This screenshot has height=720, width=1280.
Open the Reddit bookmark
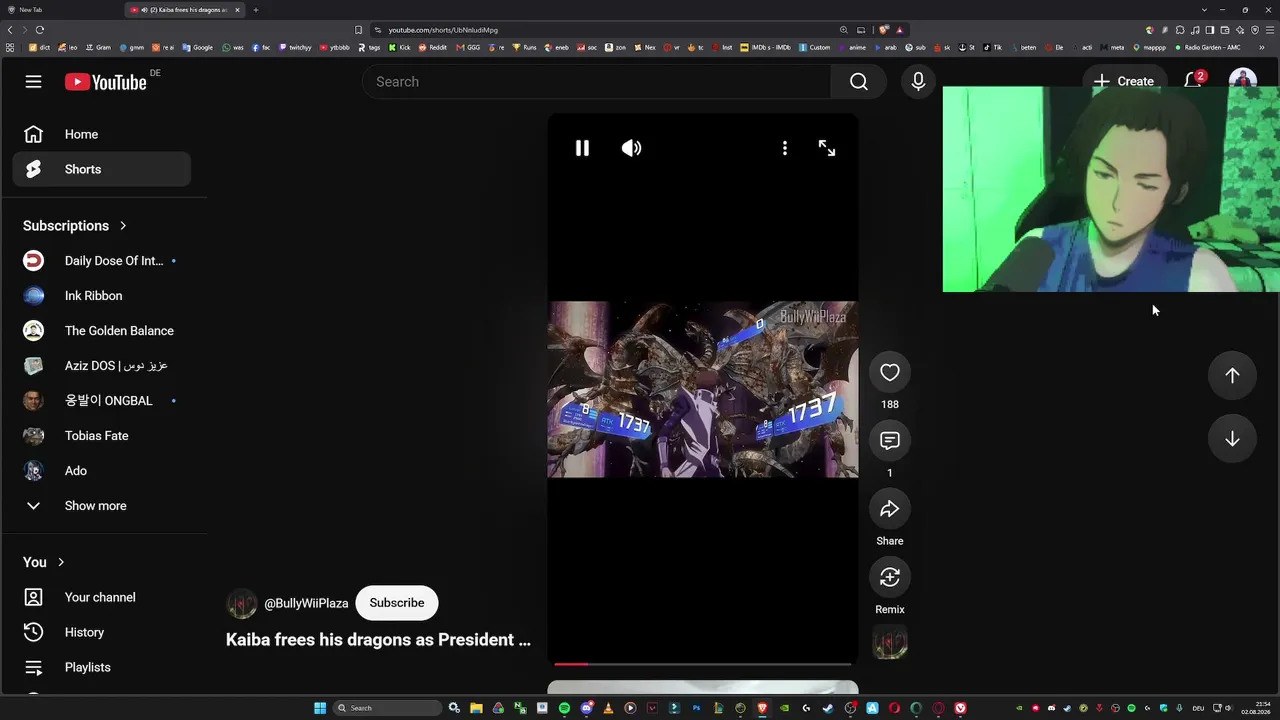[433, 47]
